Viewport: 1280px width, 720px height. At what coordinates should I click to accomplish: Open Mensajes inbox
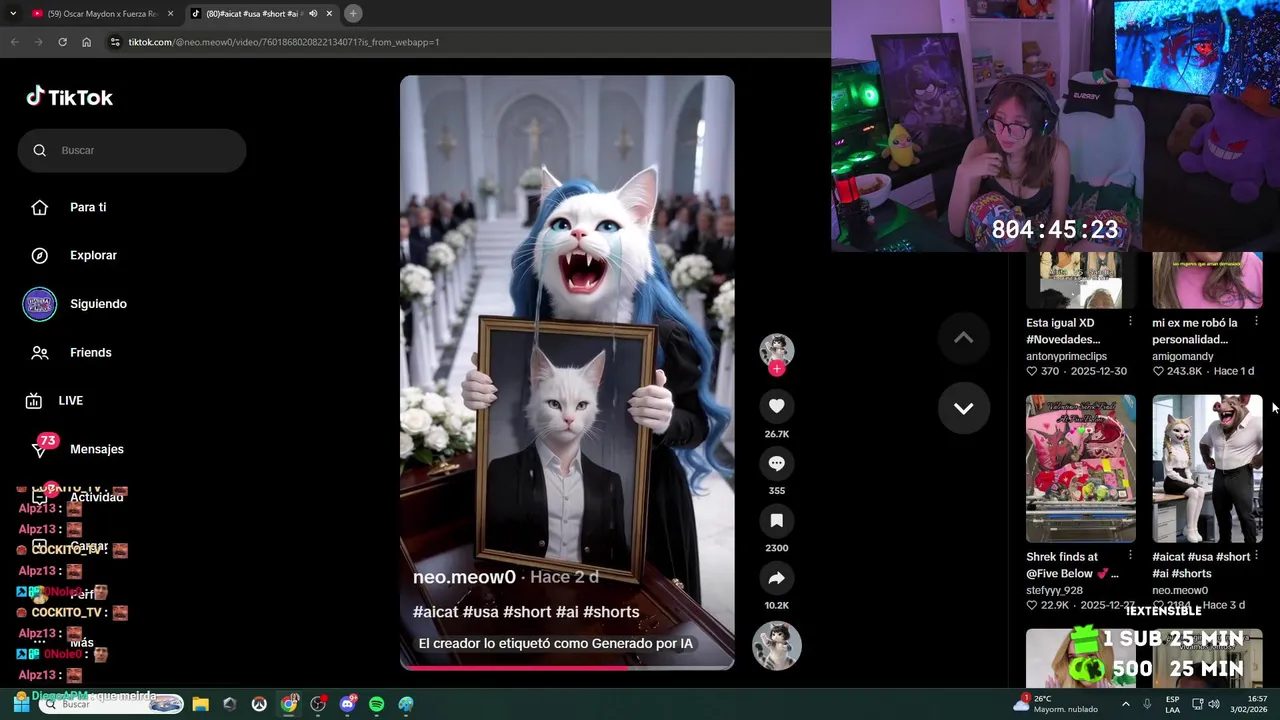[x=97, y=449]
